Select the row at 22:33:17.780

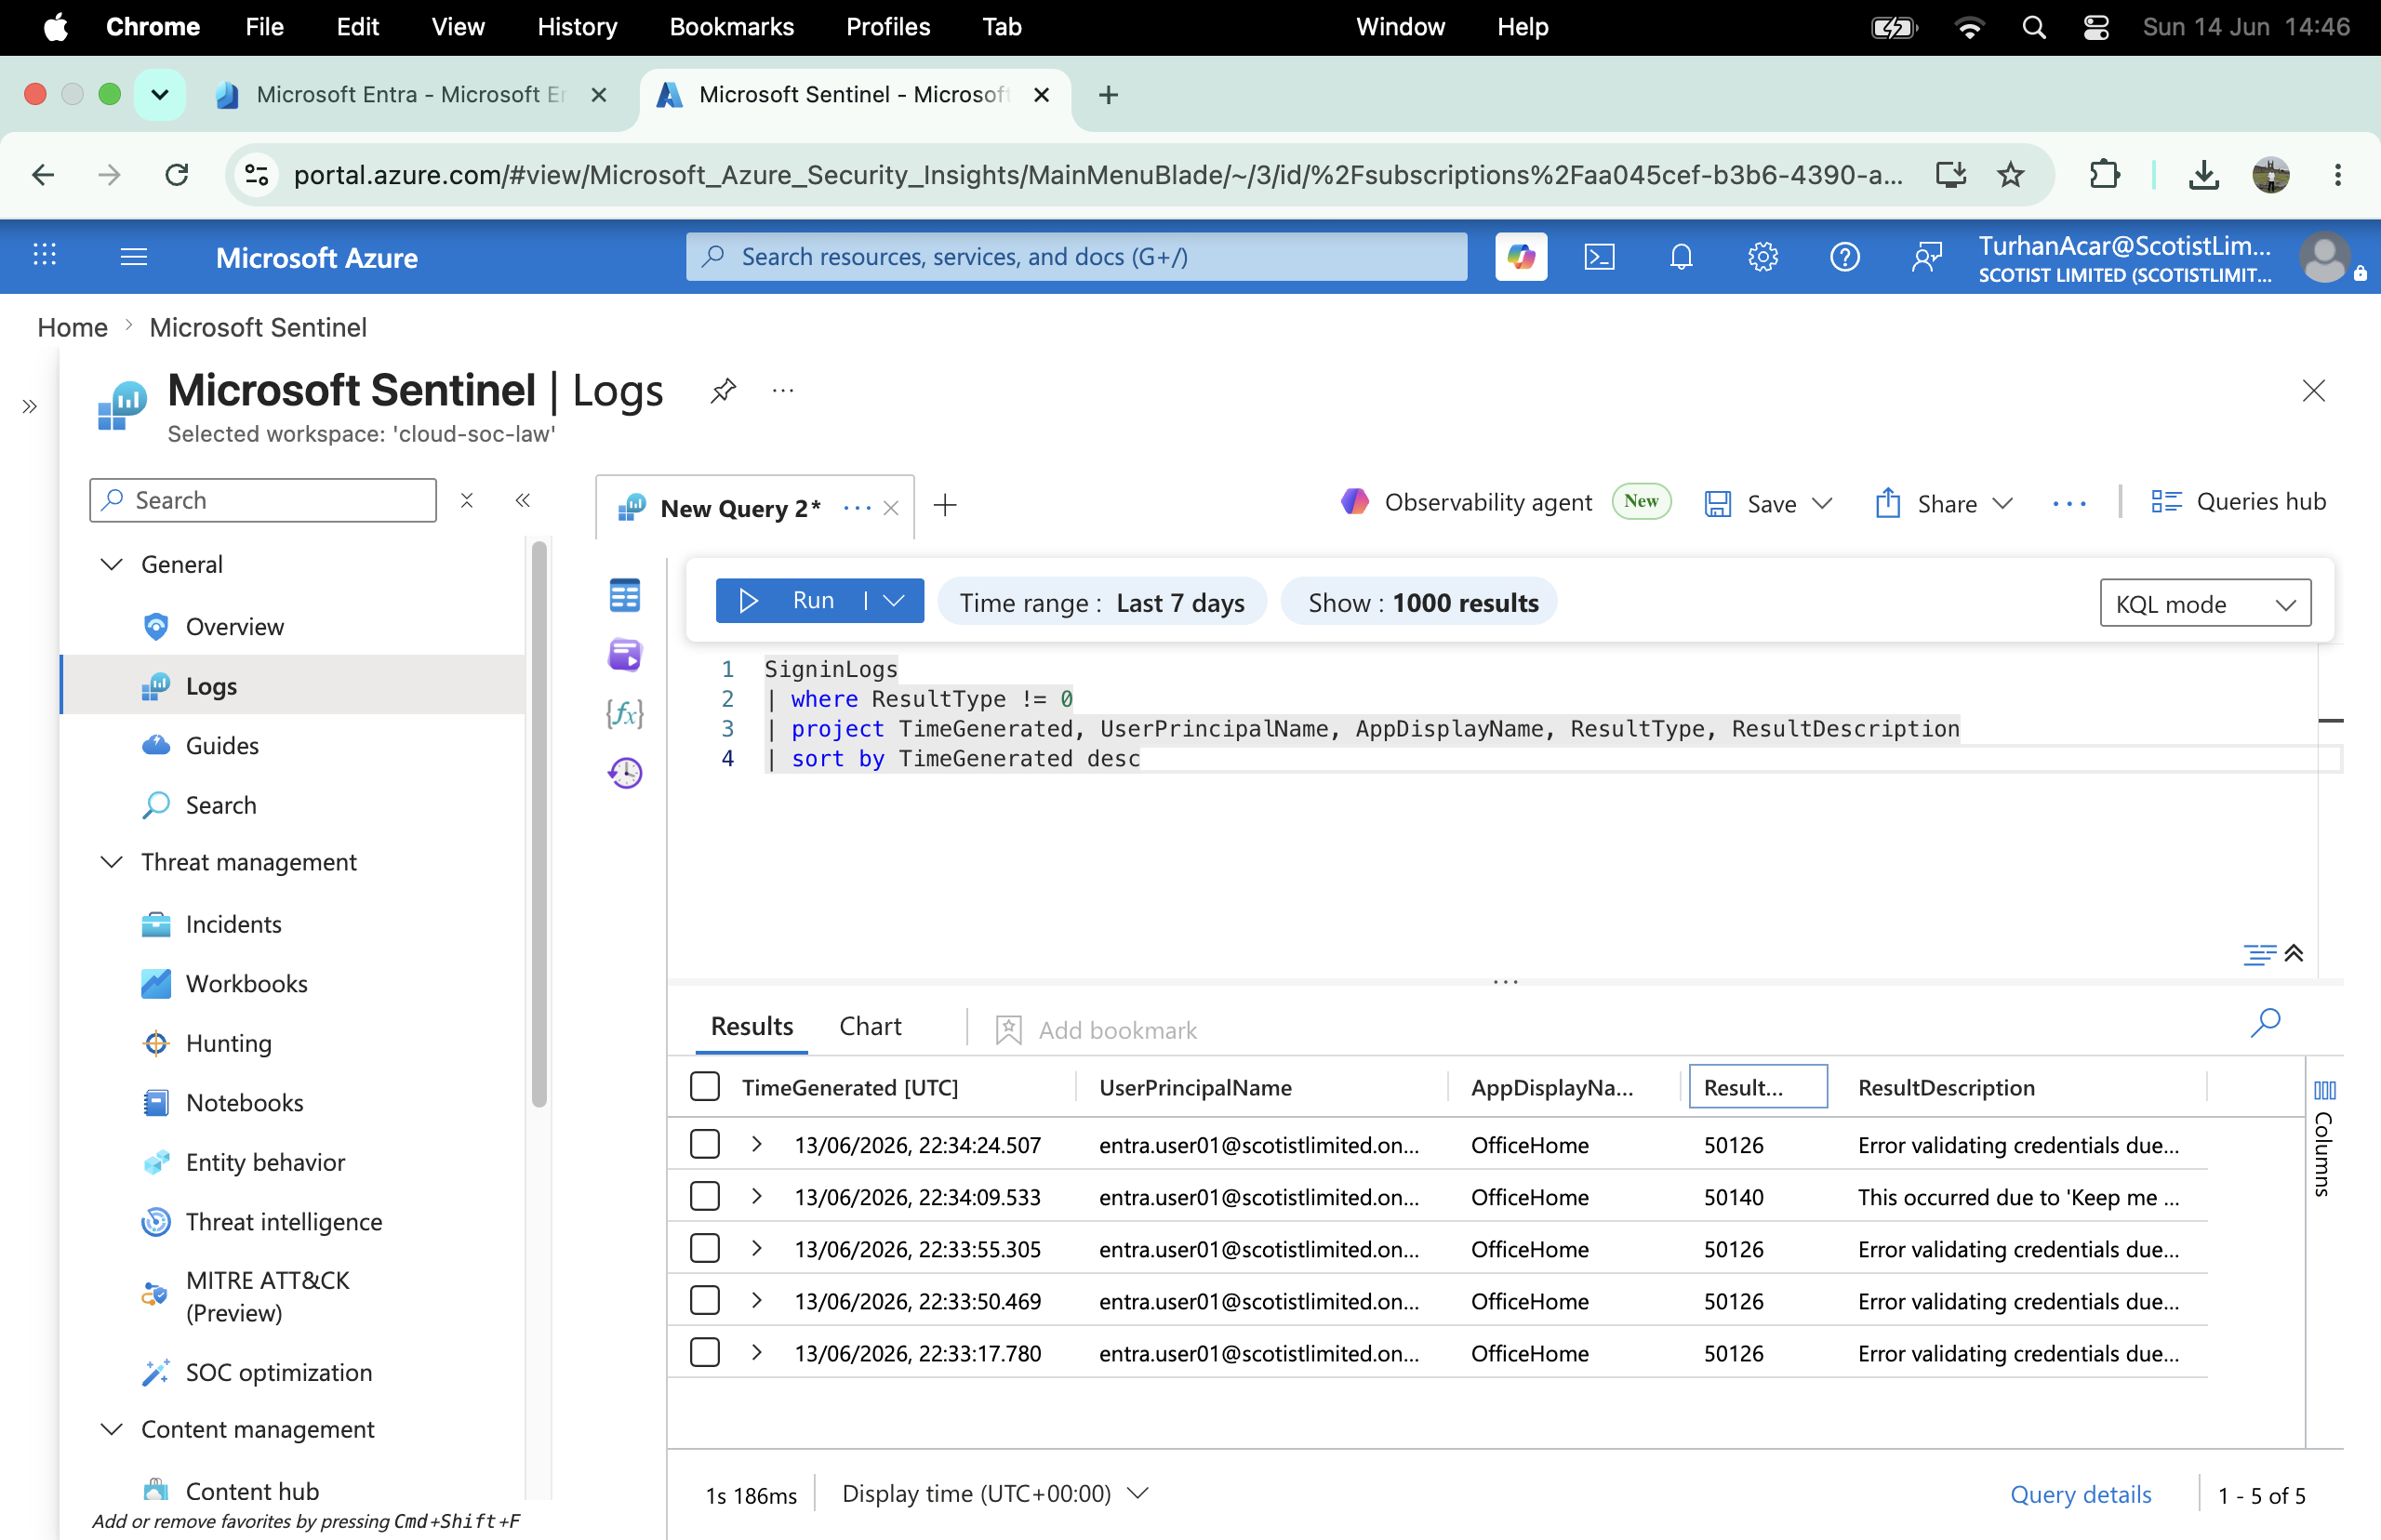tap(705, 1352)
